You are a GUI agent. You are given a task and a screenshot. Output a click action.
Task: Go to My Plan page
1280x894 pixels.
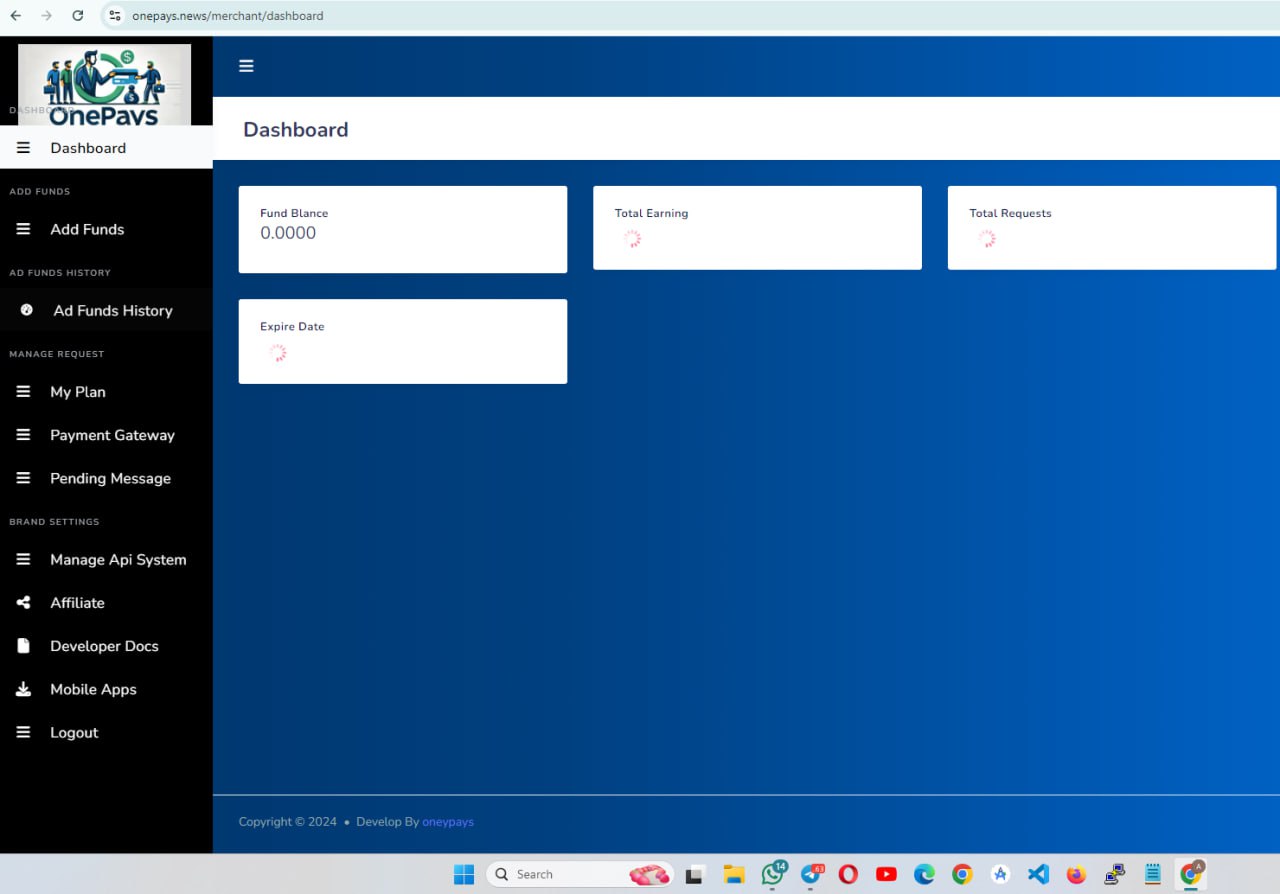pos(78,392)
